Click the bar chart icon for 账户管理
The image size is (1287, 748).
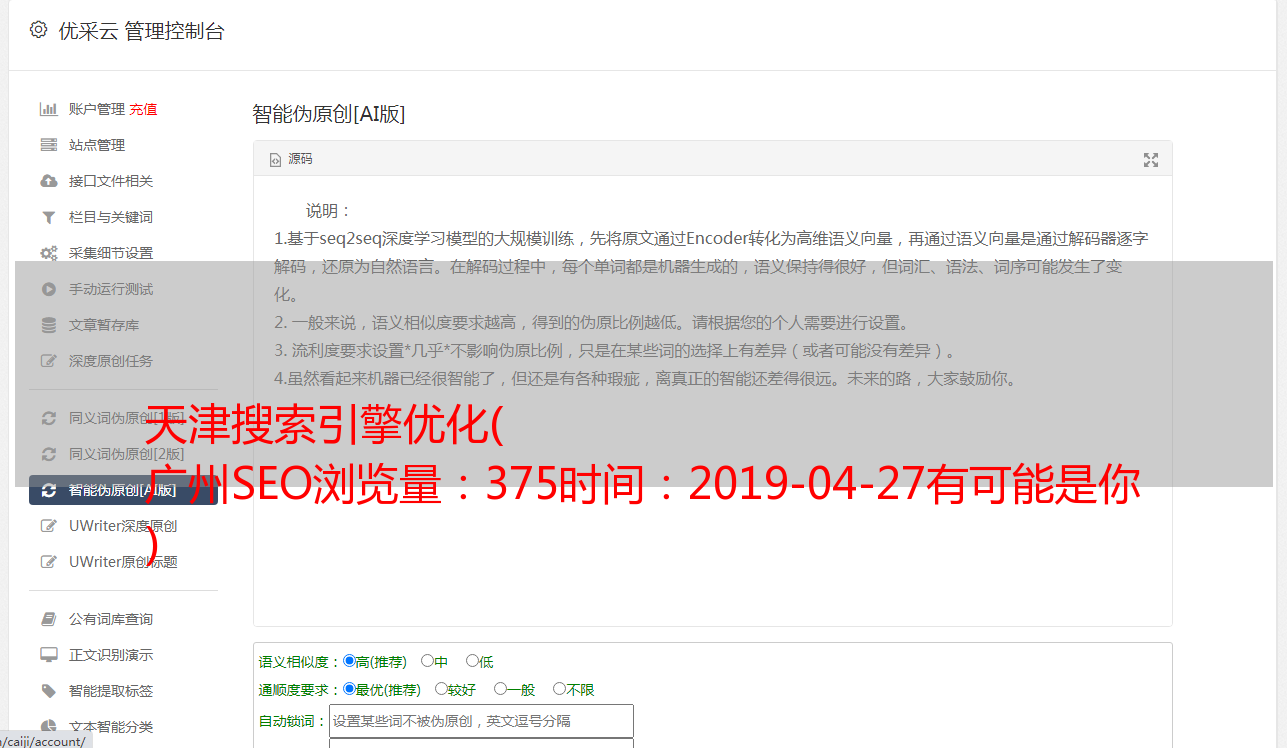point(48,109)
